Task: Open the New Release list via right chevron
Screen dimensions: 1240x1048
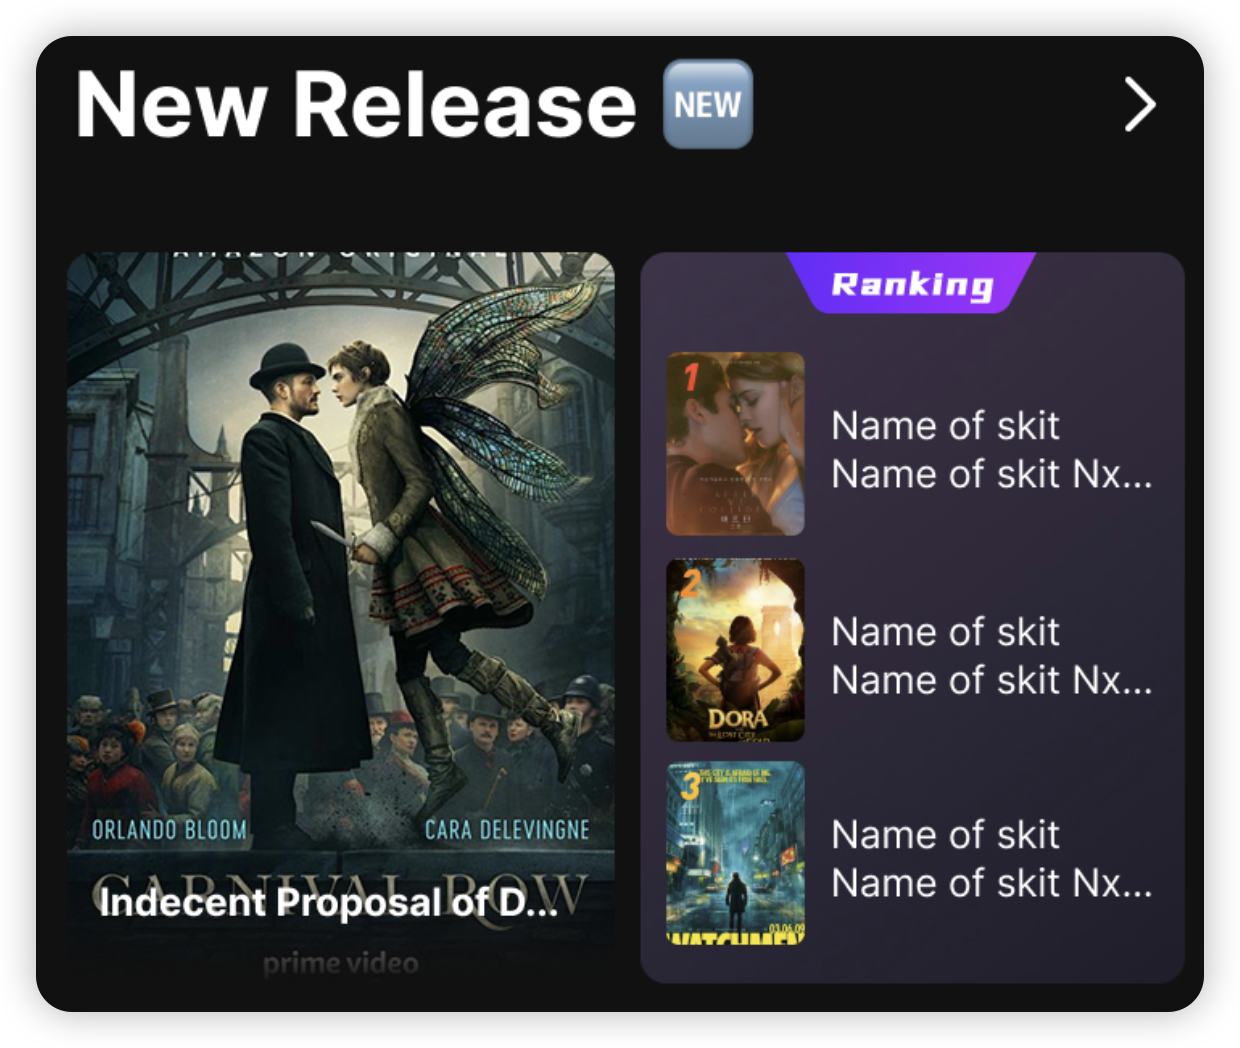Action: tap(1140, 104)
